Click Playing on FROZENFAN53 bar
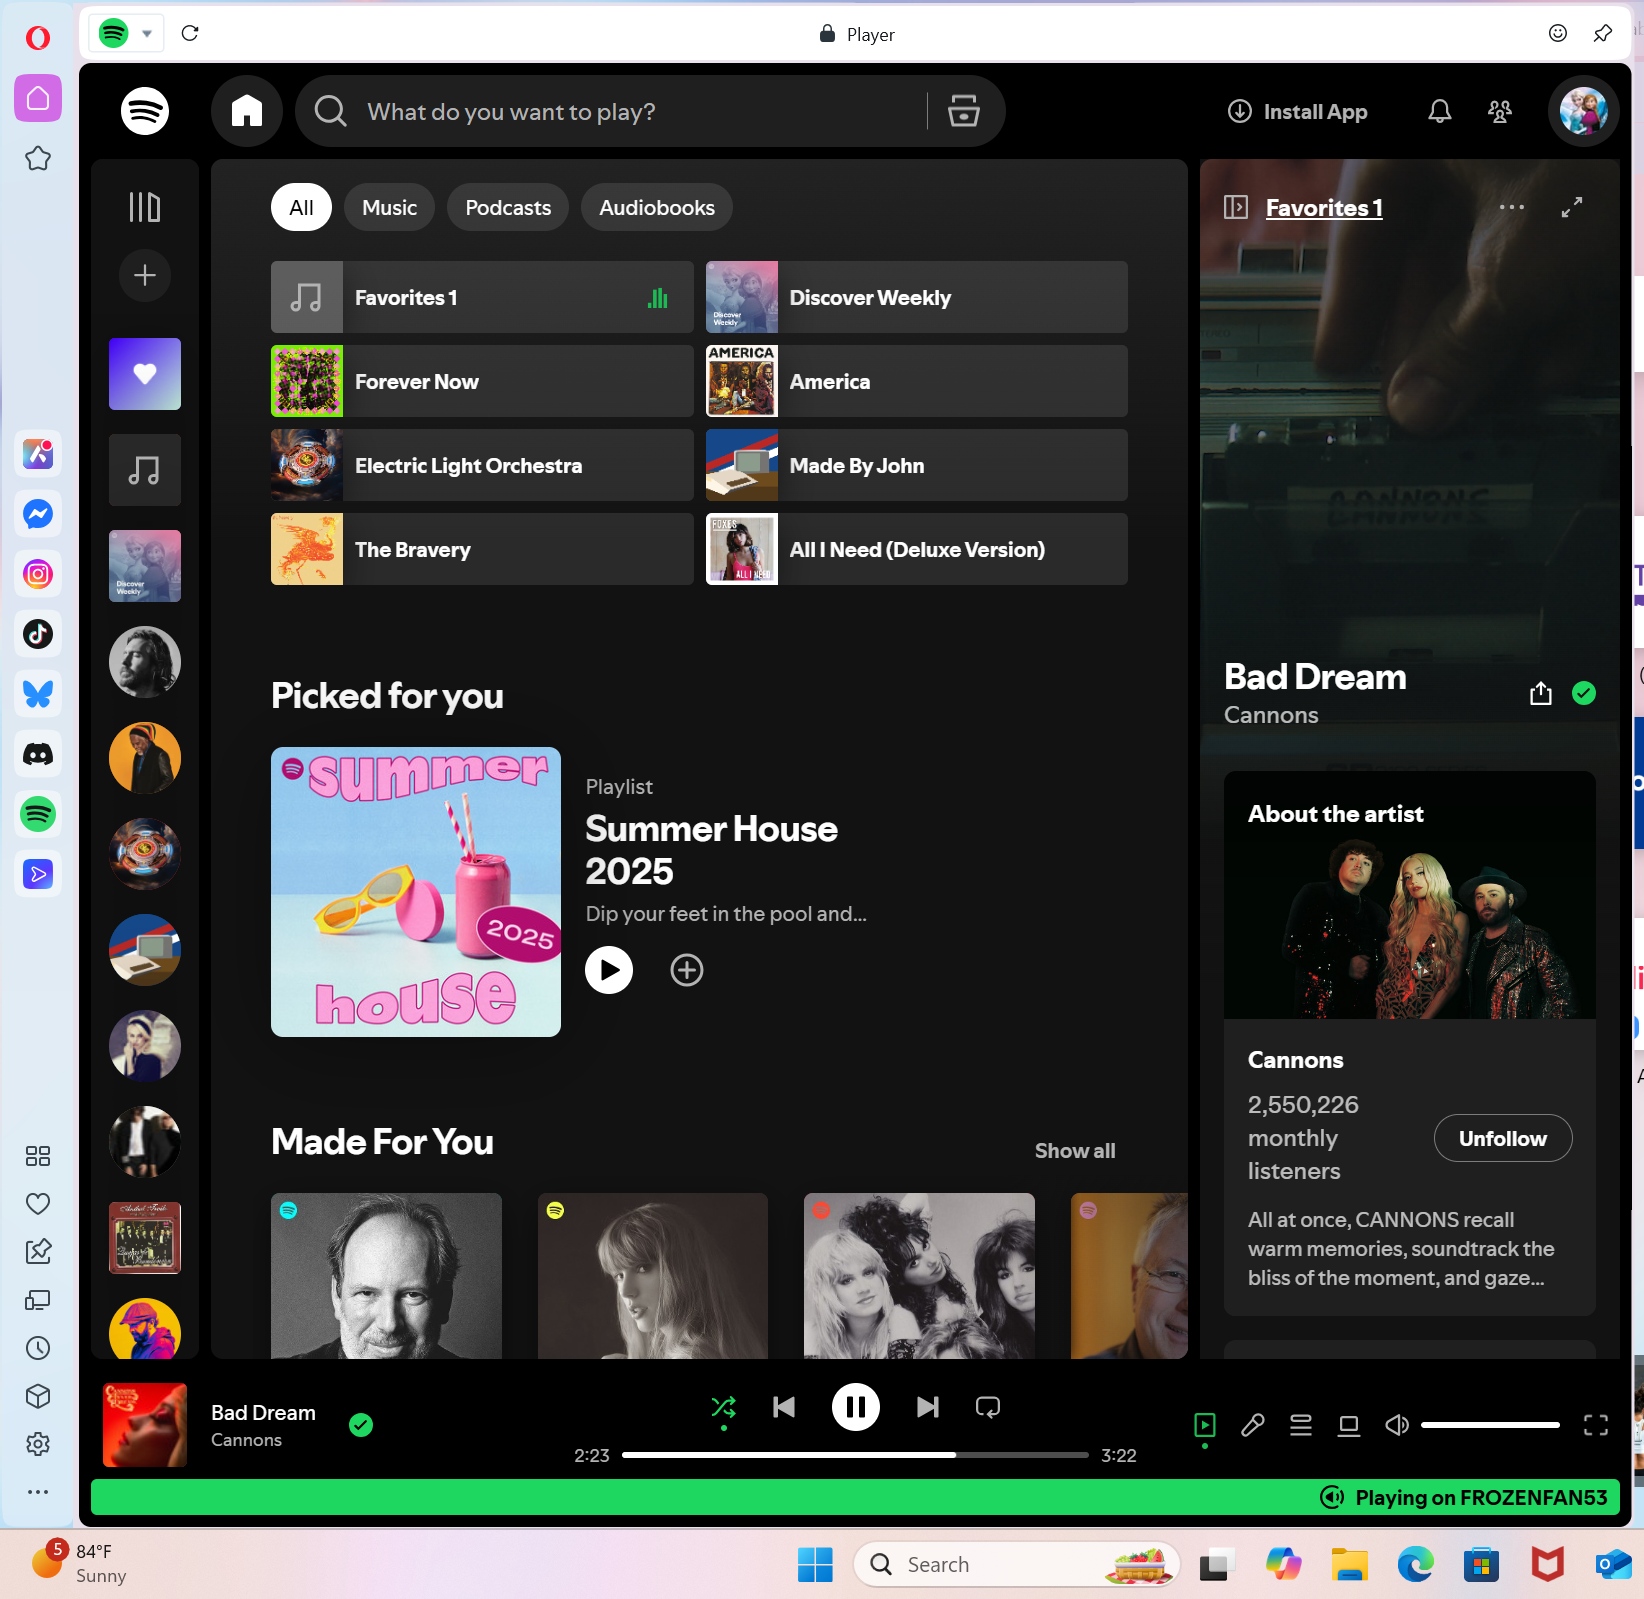1644x1599 pixels. click(x=855, y=1497)
